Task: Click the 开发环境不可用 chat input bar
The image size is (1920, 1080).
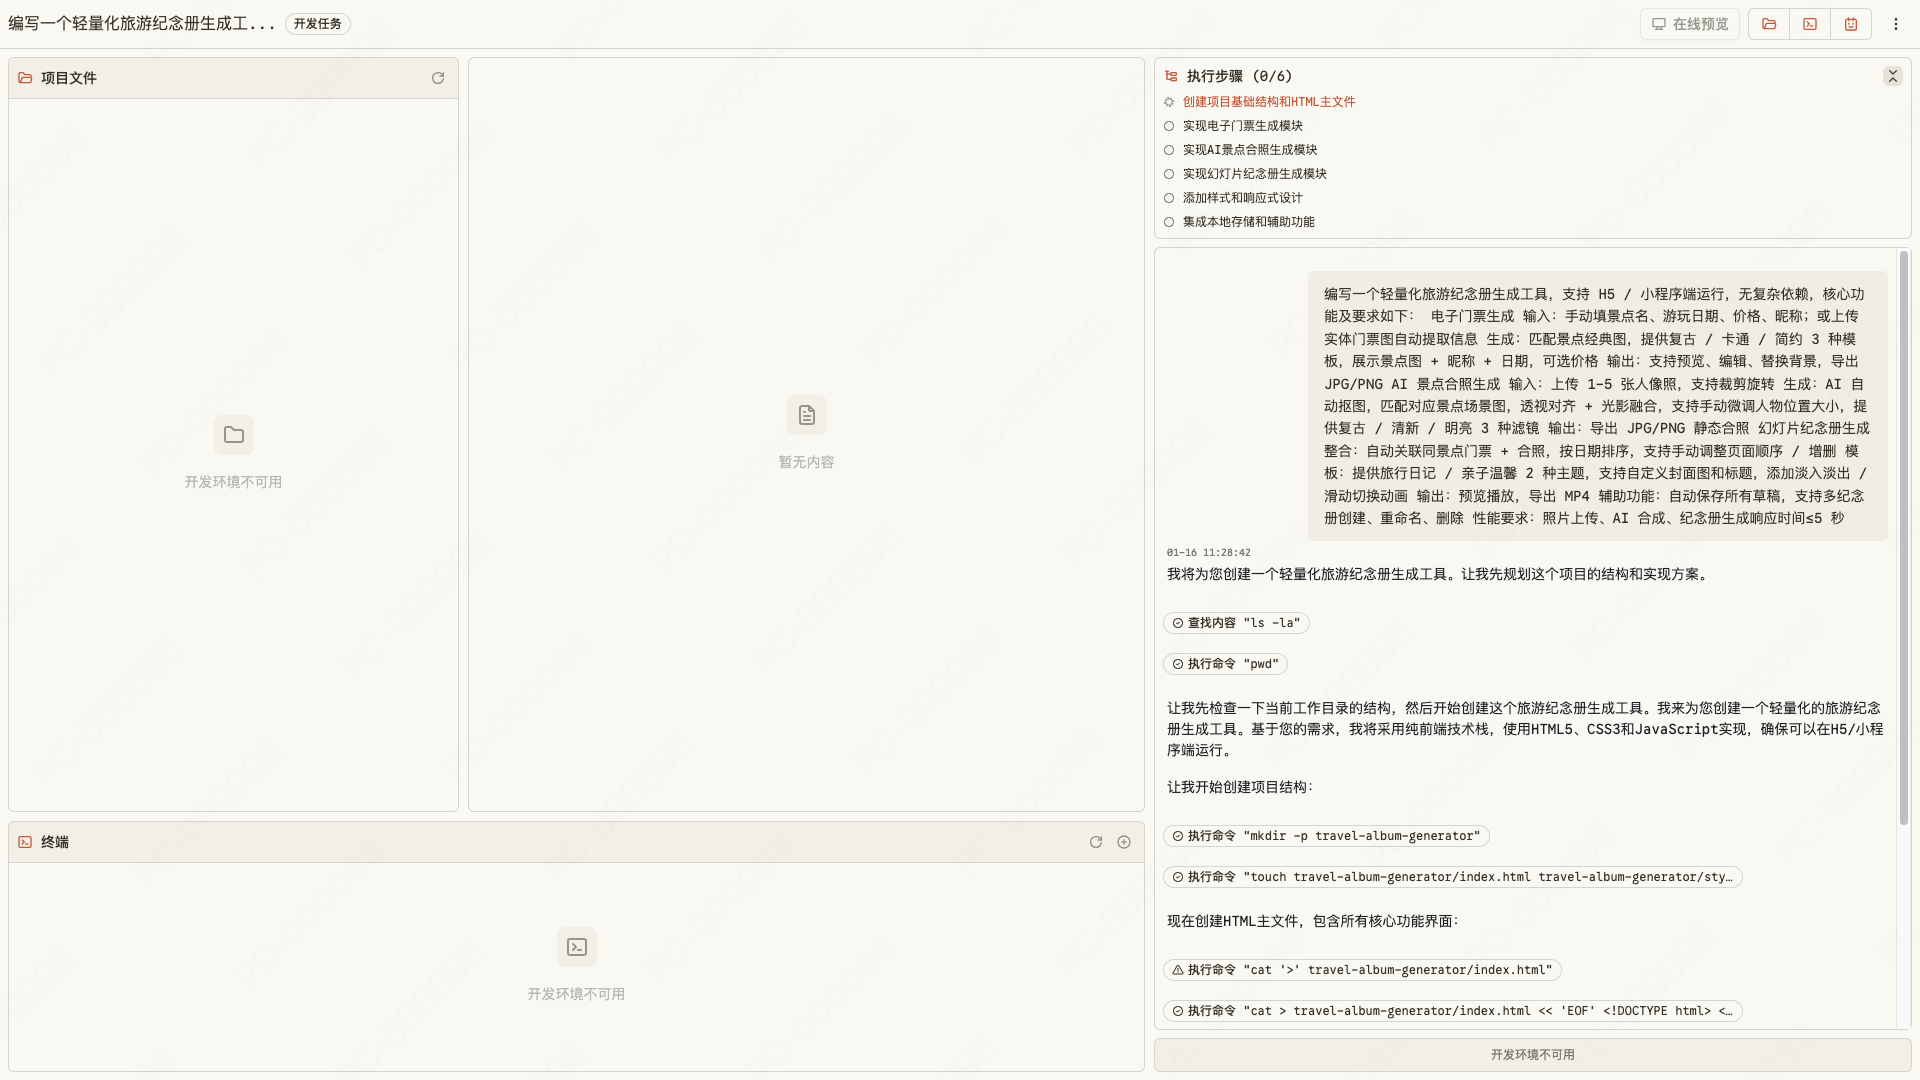Action: (1532, 1055)
